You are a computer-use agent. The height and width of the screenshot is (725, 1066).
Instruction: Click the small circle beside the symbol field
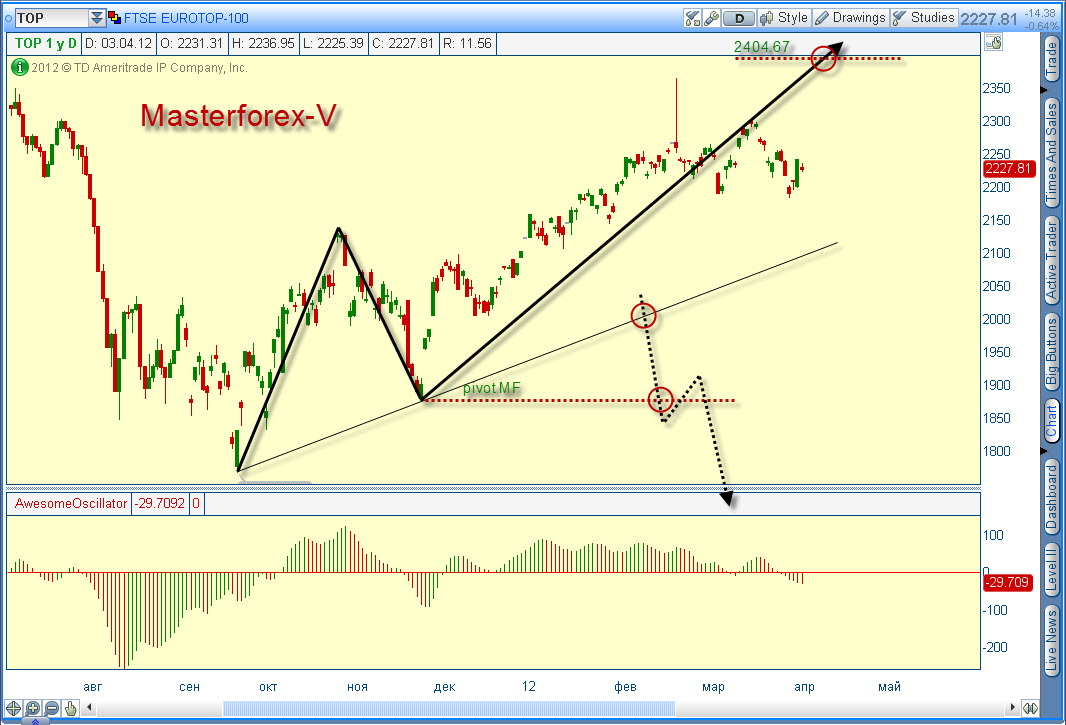(9, 18)
